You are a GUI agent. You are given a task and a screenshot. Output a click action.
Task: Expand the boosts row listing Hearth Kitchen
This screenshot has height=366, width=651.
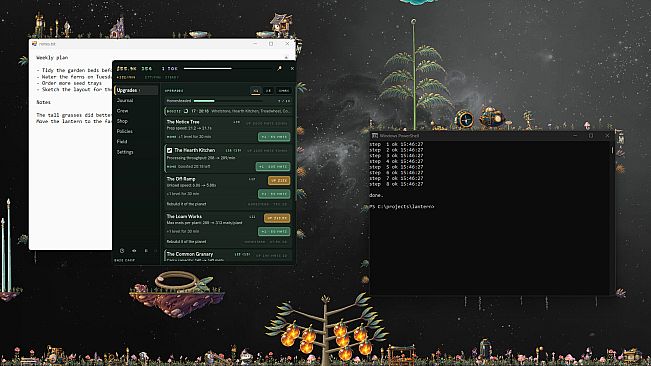pyautogui.click(x=228, y=111)
